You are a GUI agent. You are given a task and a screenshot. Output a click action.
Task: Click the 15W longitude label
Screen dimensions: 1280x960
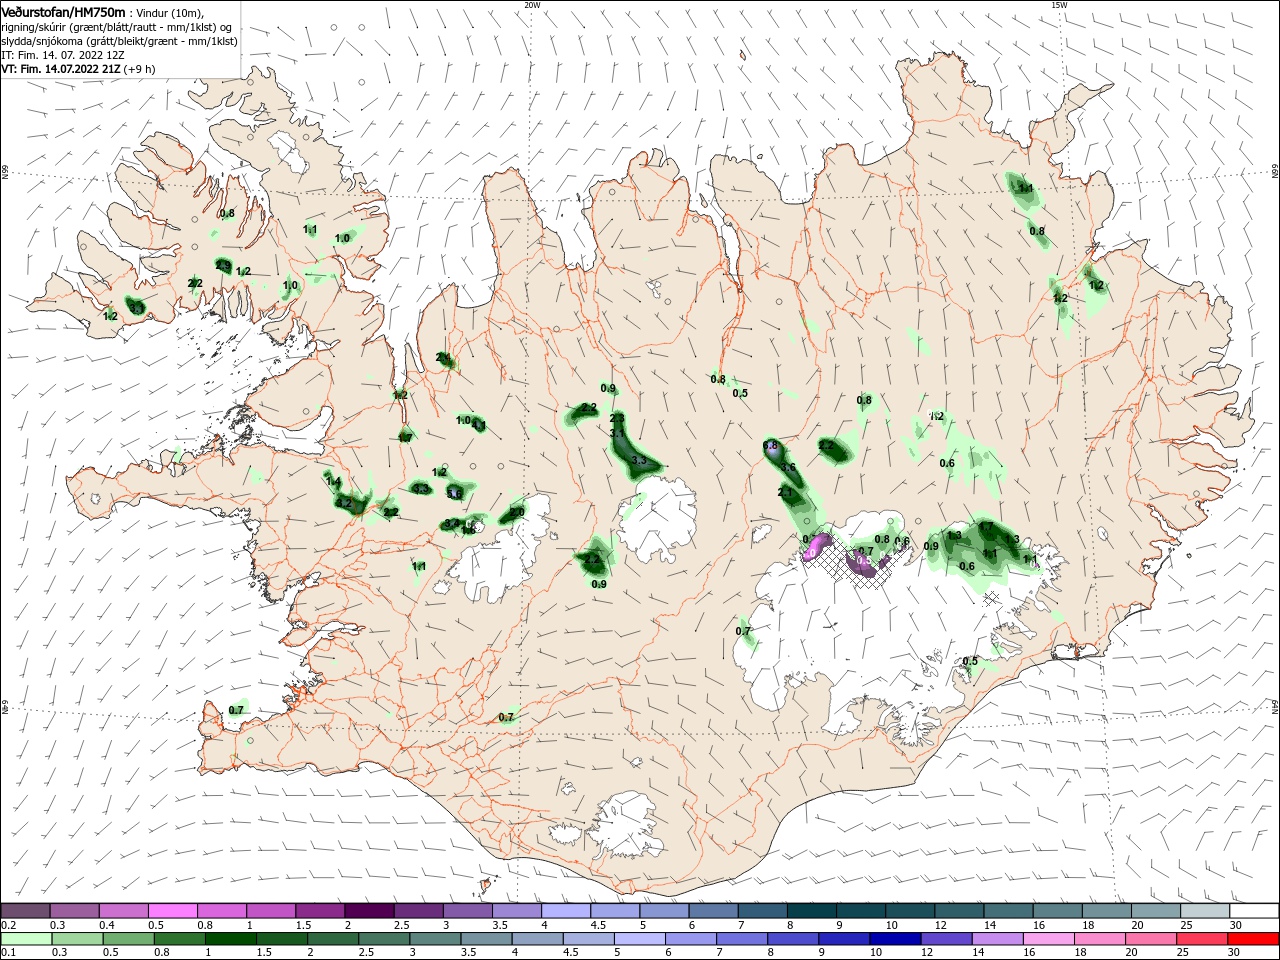click(1059, 5)
